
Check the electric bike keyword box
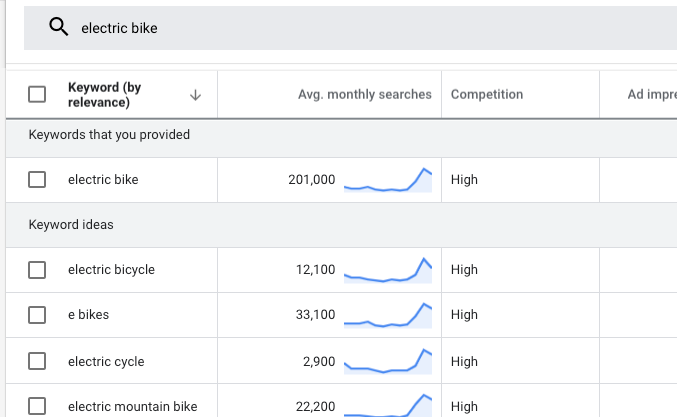37,180
